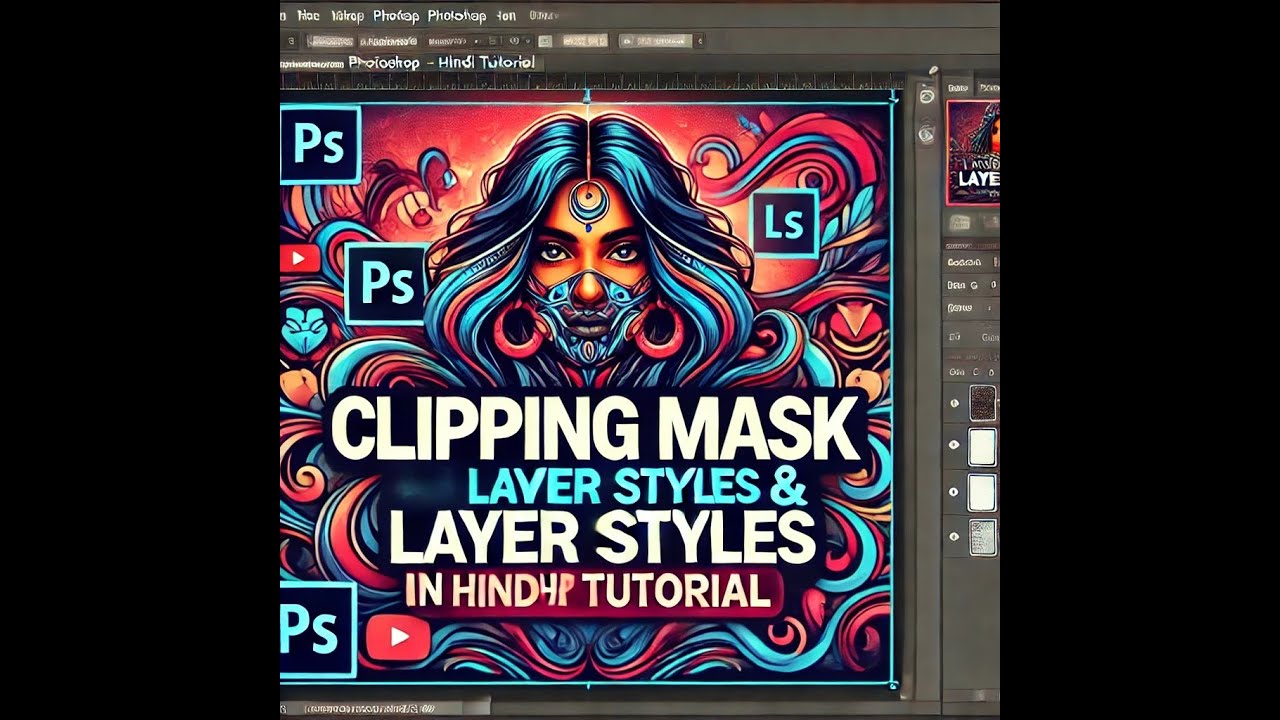Open the second 'Photoshop' item in the menu bar
Image resolution: width=1280 pixels, height=720 pixels.
tap(456, 16)
